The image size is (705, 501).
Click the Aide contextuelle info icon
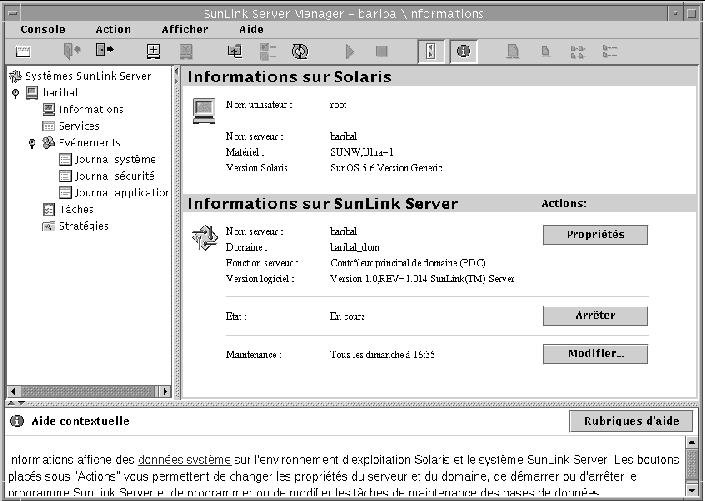17,421
